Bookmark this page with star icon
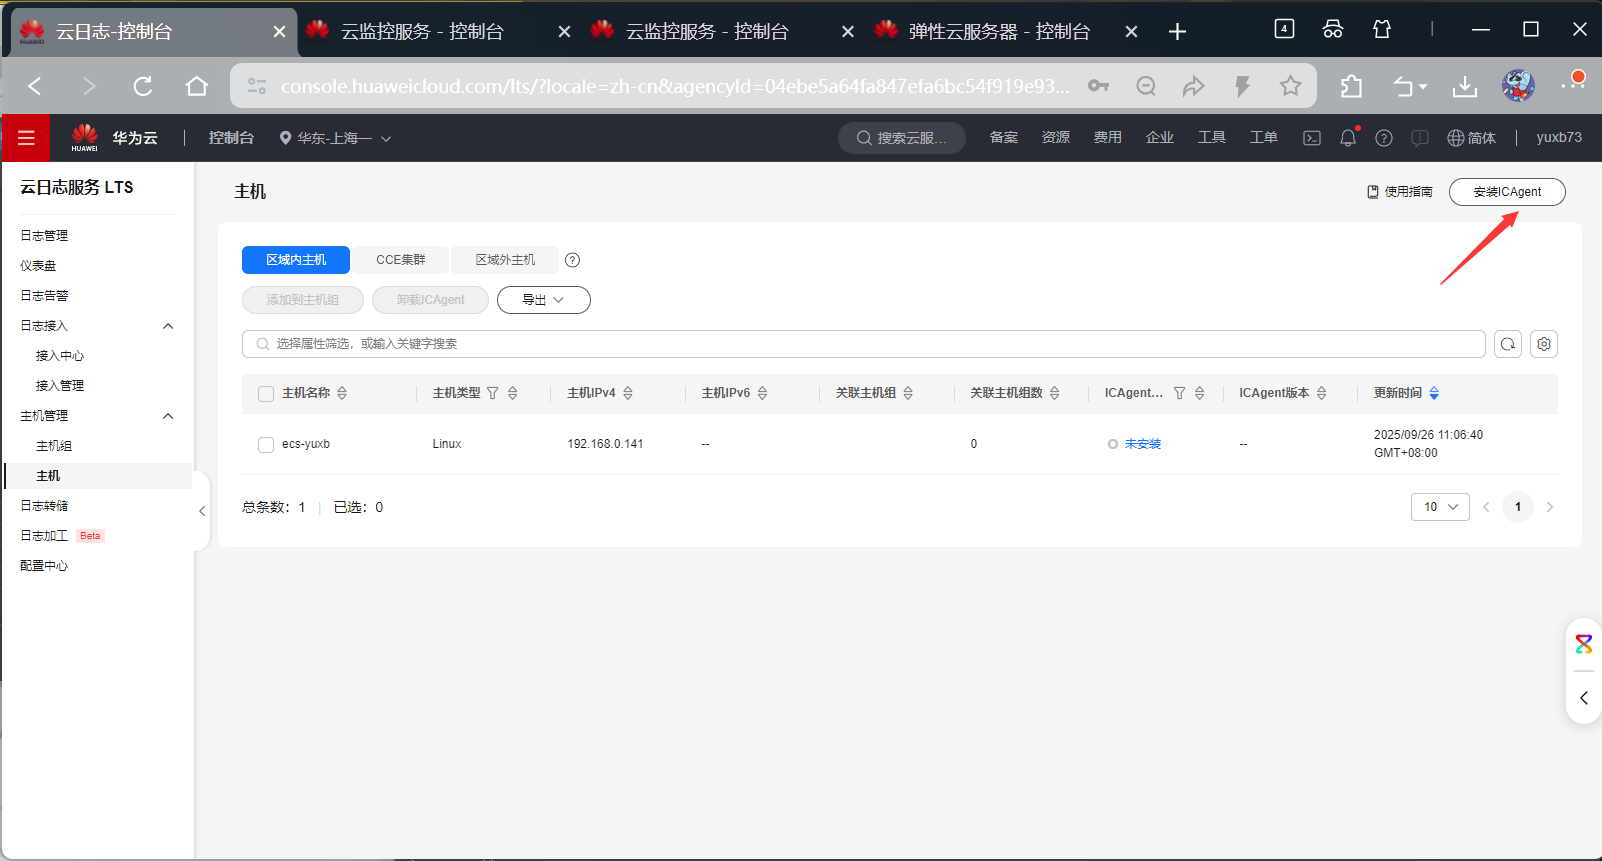This screenshot has width=1602, height=861. pos(1290,86)
